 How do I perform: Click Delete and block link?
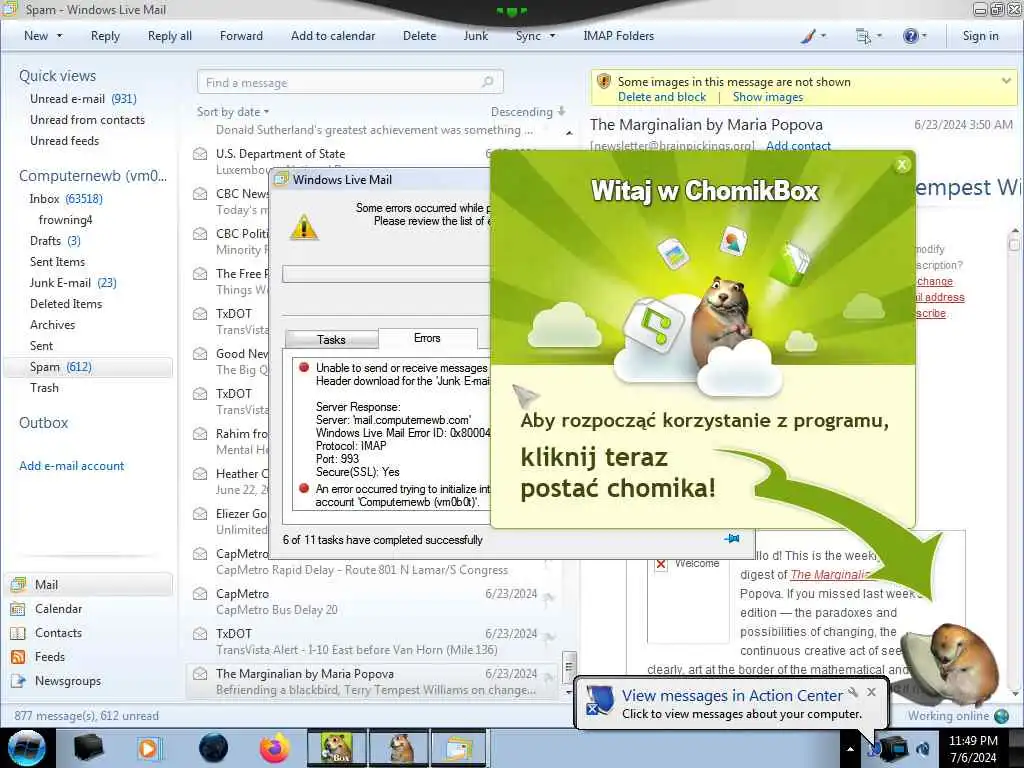tap(662, 97)
